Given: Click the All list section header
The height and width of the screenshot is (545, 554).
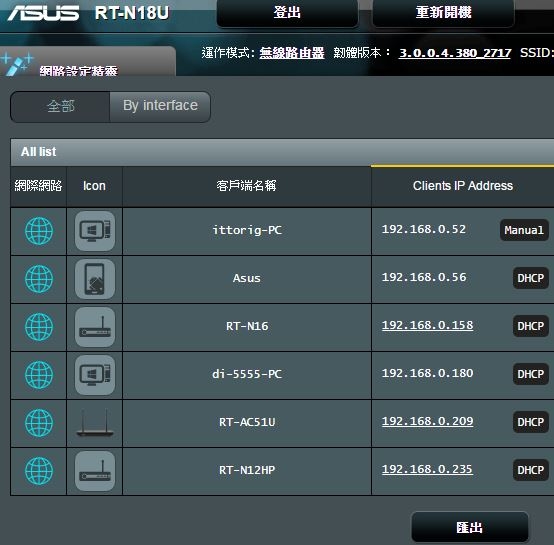Looking at the screenshot, I should click(x=282, y=152).
